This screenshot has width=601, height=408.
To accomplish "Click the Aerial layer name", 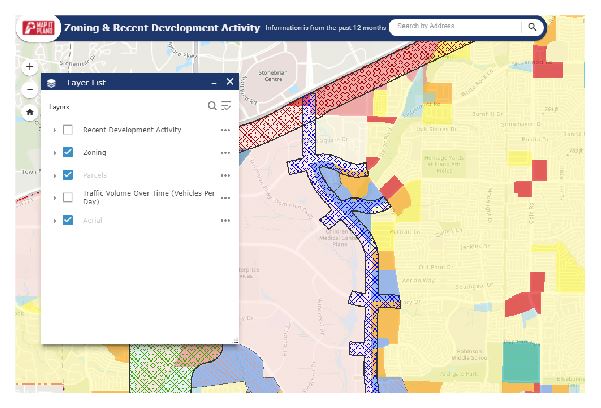I will (92, 220).
